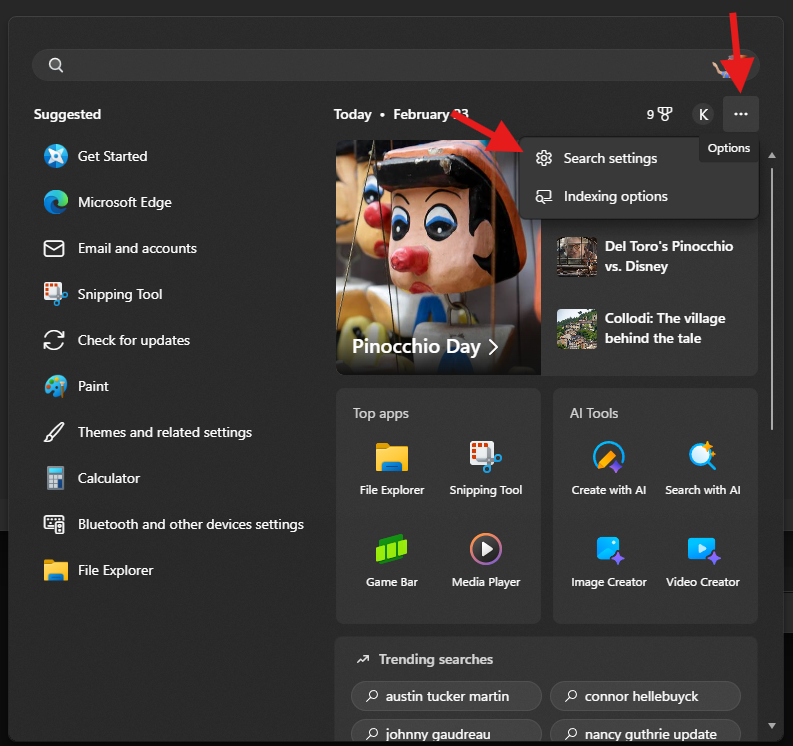The image size is (793, 746).
Task: Expand Pinocchio Day chevron arrow
Action: click(x=494, y=347)
